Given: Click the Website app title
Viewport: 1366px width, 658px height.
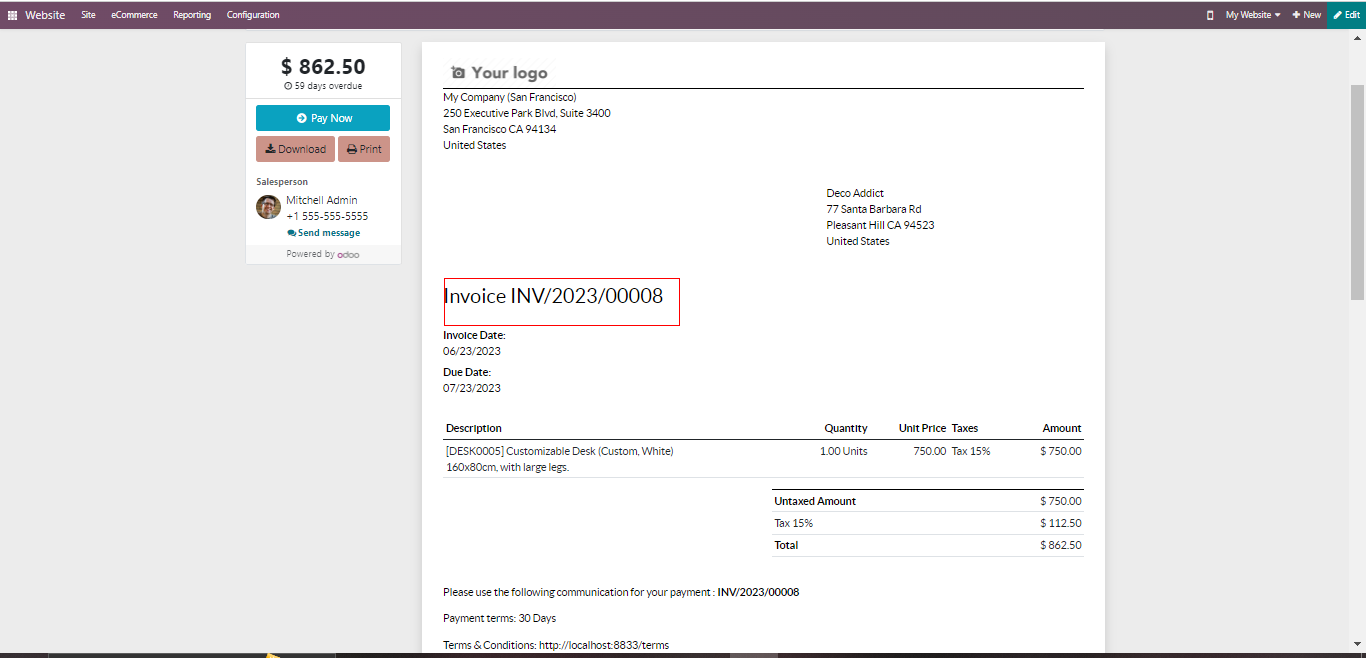Looking at the screenshot, I should [x=45, y=15].
